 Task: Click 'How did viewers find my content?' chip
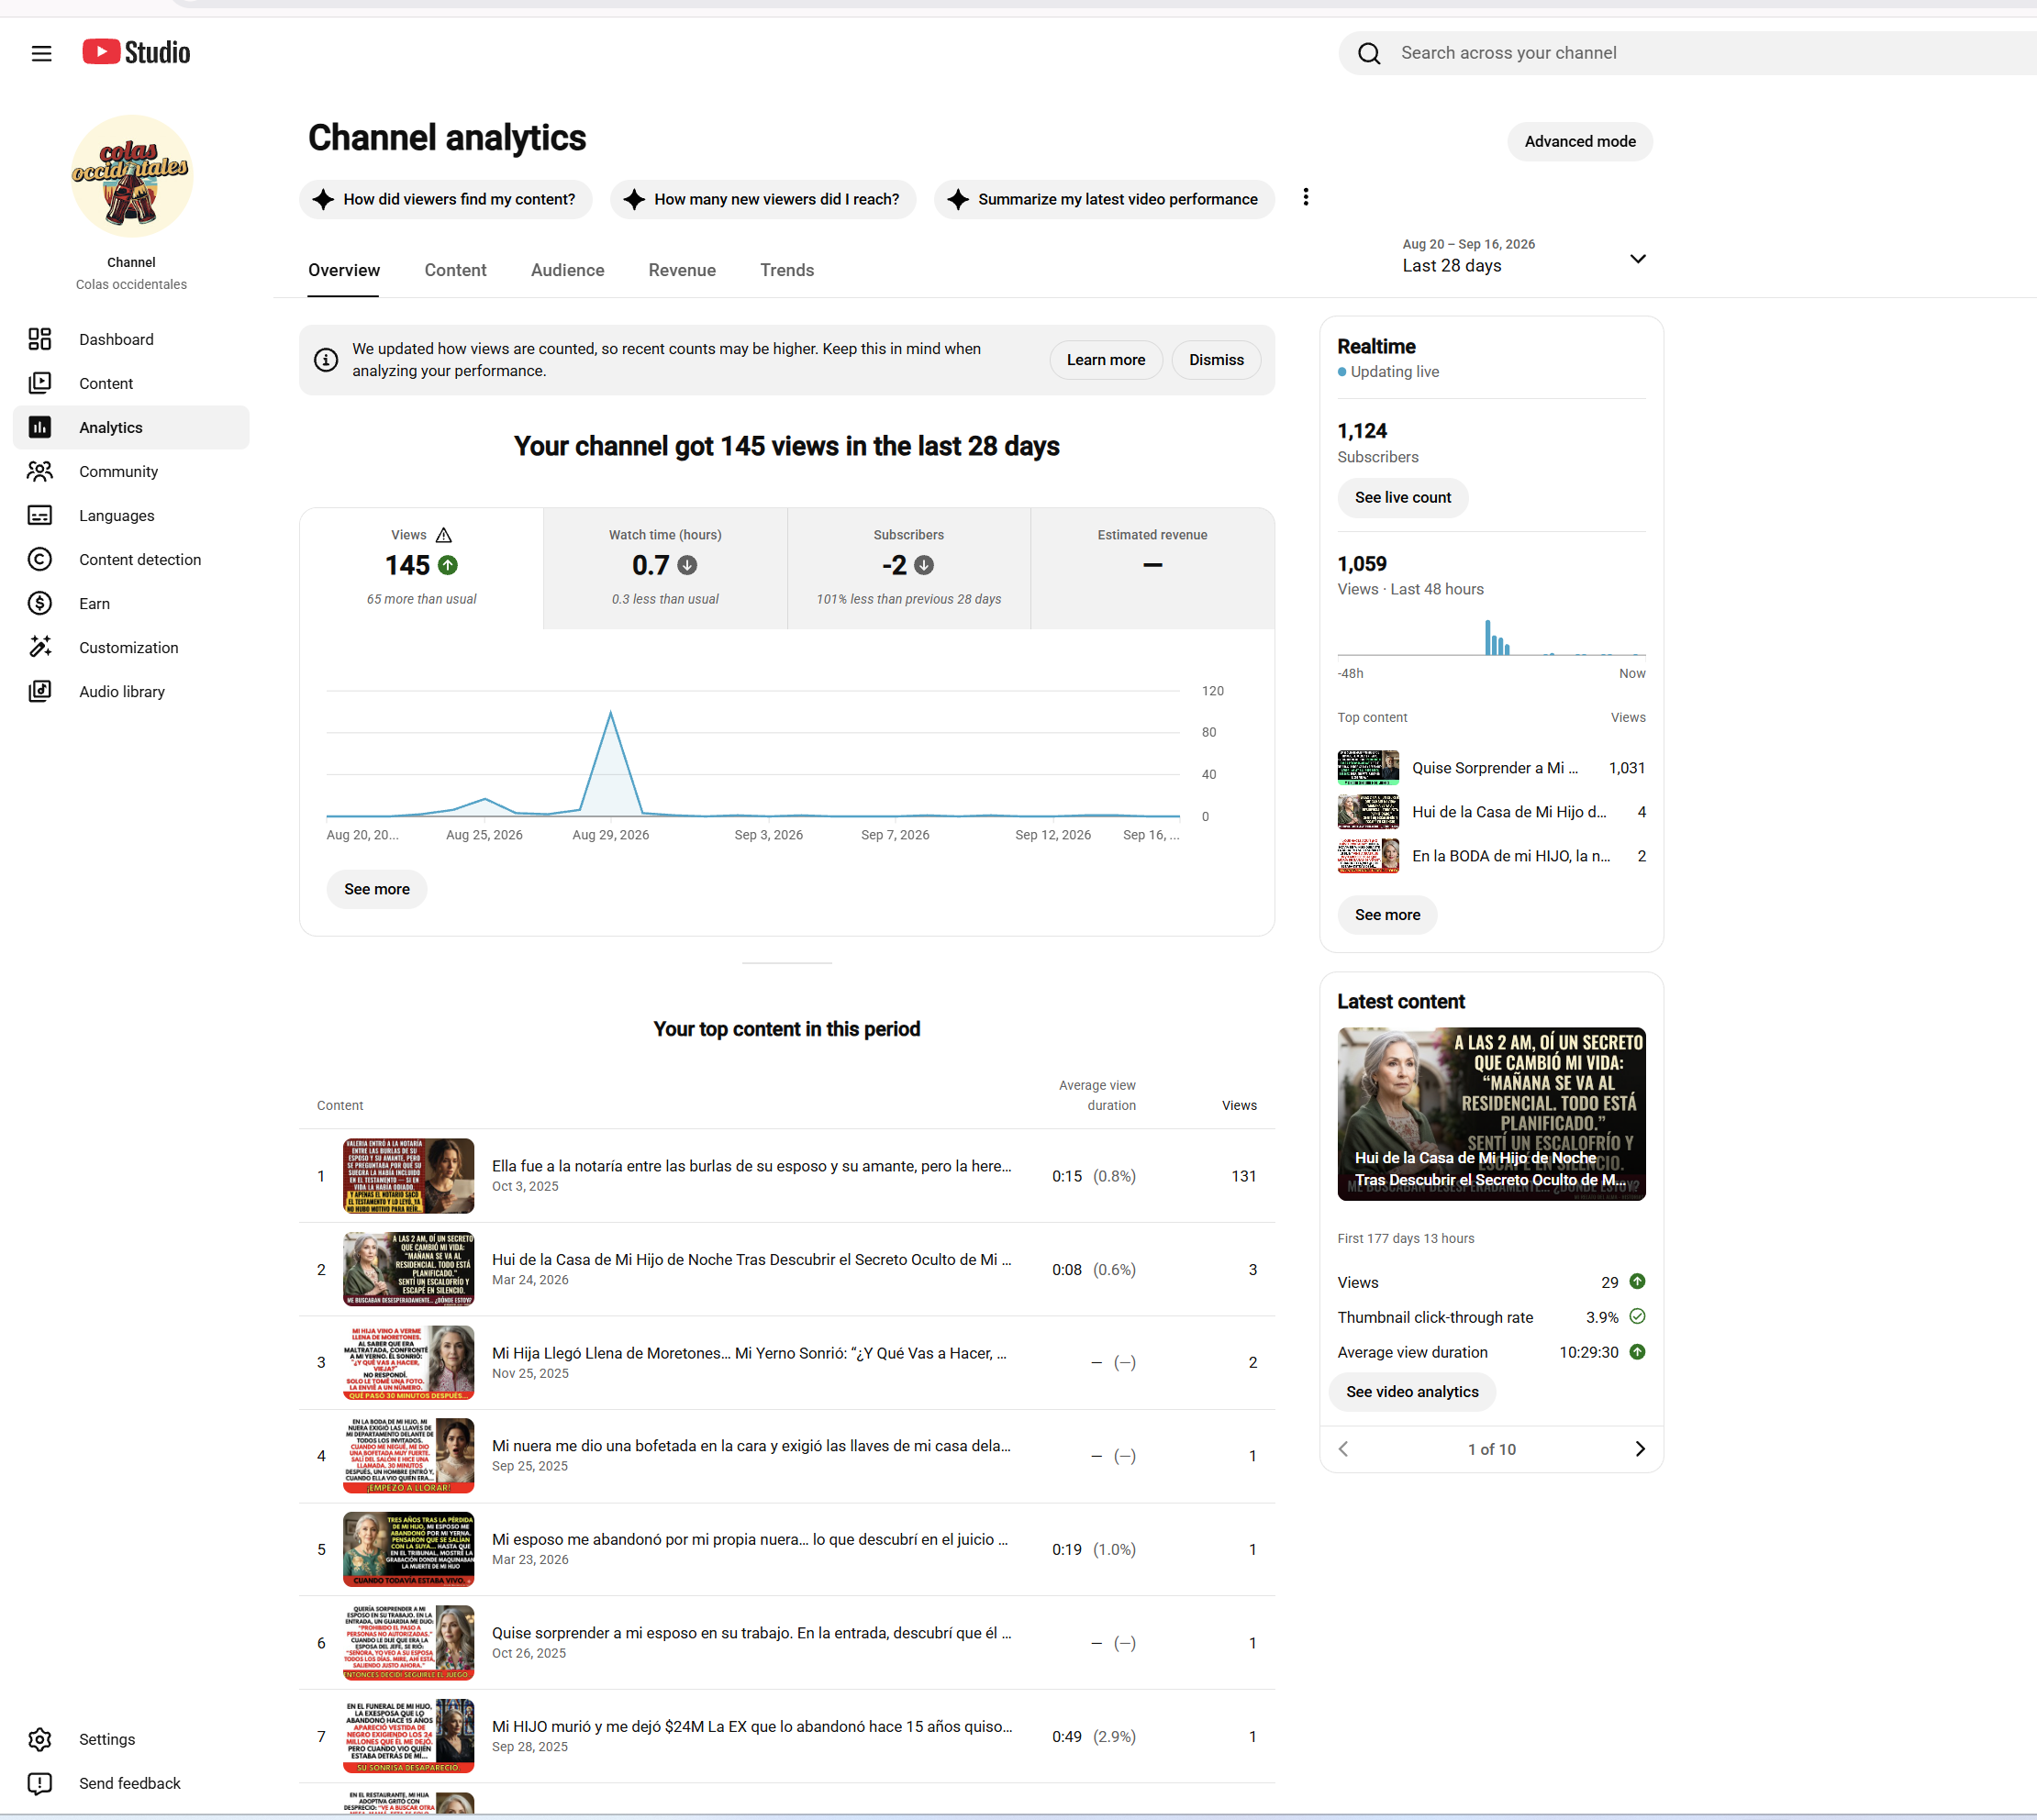tap(445, 199)
